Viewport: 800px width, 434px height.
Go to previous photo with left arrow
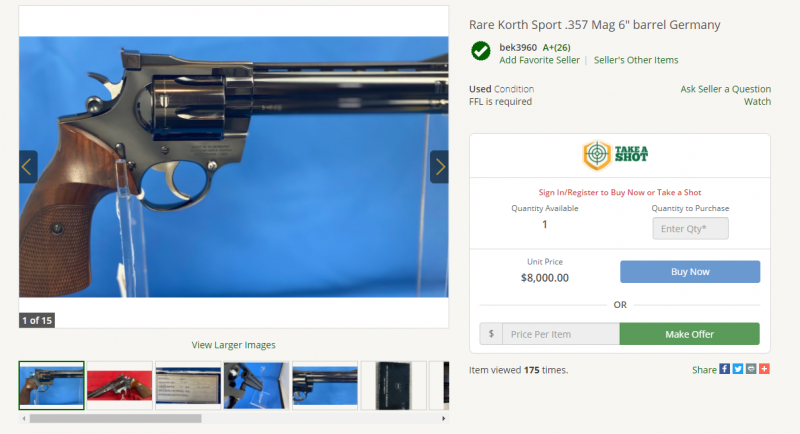coord(28,167)
